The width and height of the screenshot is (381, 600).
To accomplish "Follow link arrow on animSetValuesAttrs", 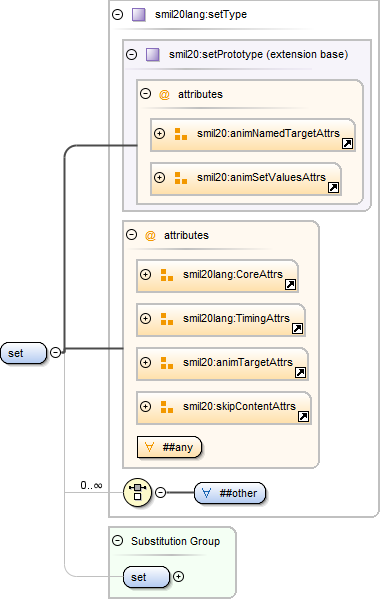I will pyautogui.click(x=334, y=188).
